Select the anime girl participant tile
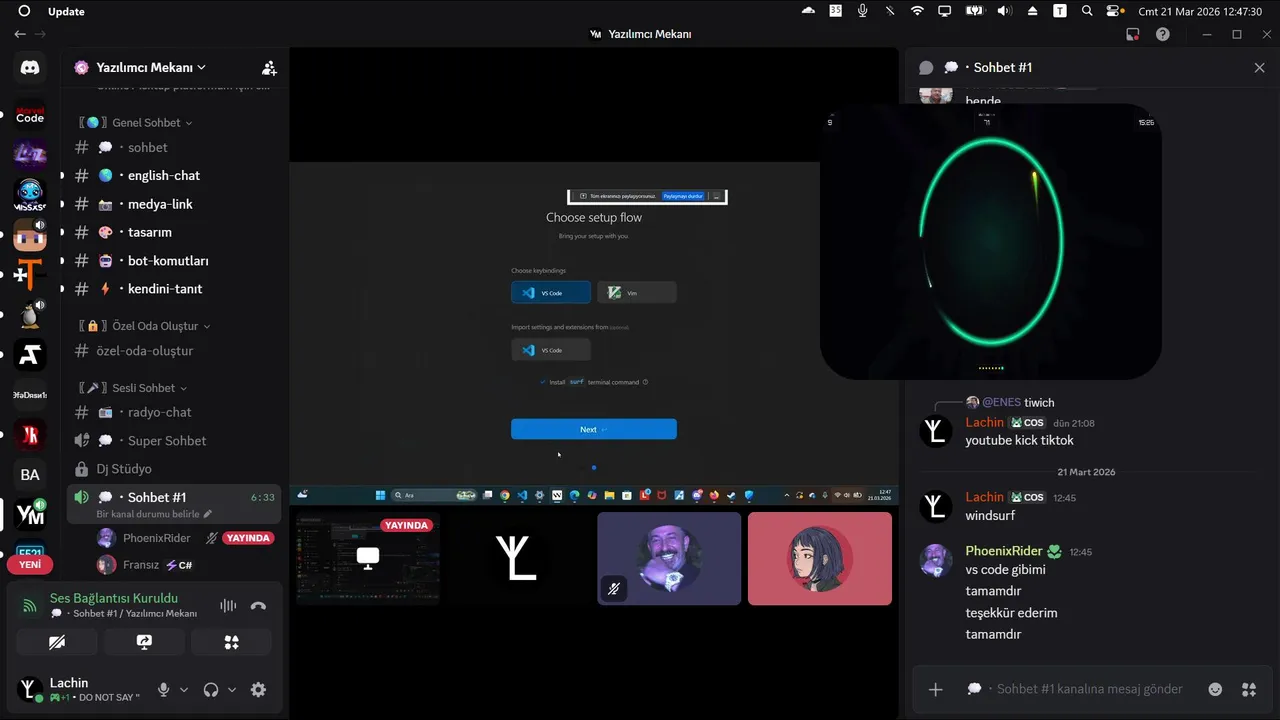 [819, 558]
